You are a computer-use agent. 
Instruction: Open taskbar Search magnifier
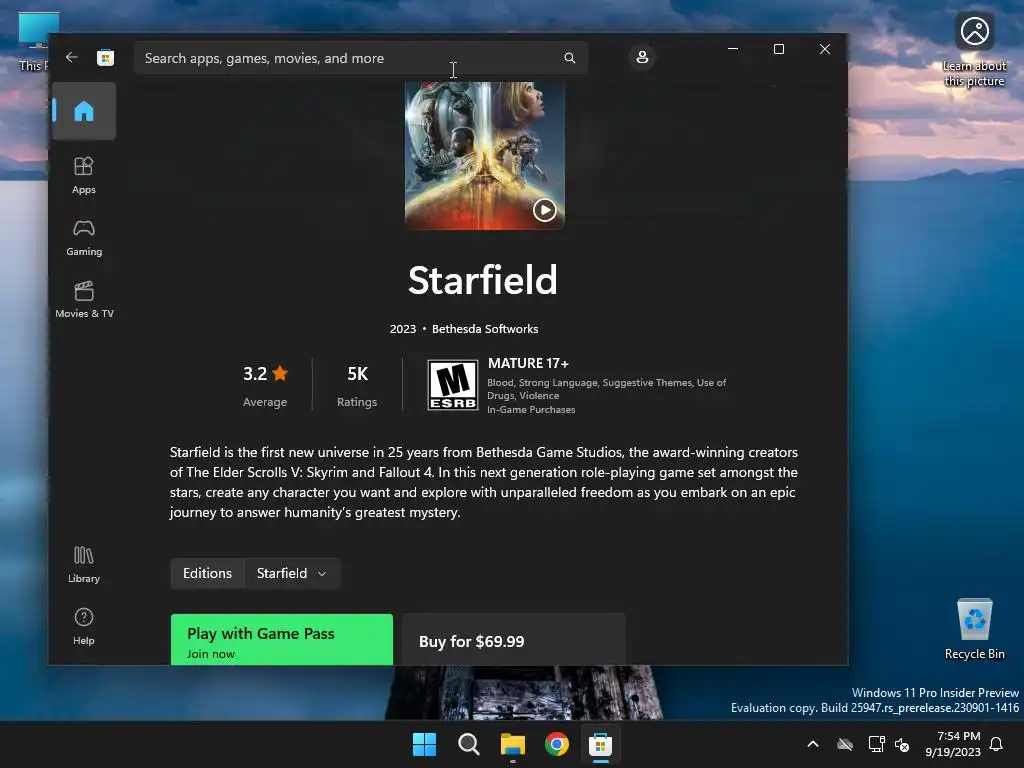click(468, 744)
